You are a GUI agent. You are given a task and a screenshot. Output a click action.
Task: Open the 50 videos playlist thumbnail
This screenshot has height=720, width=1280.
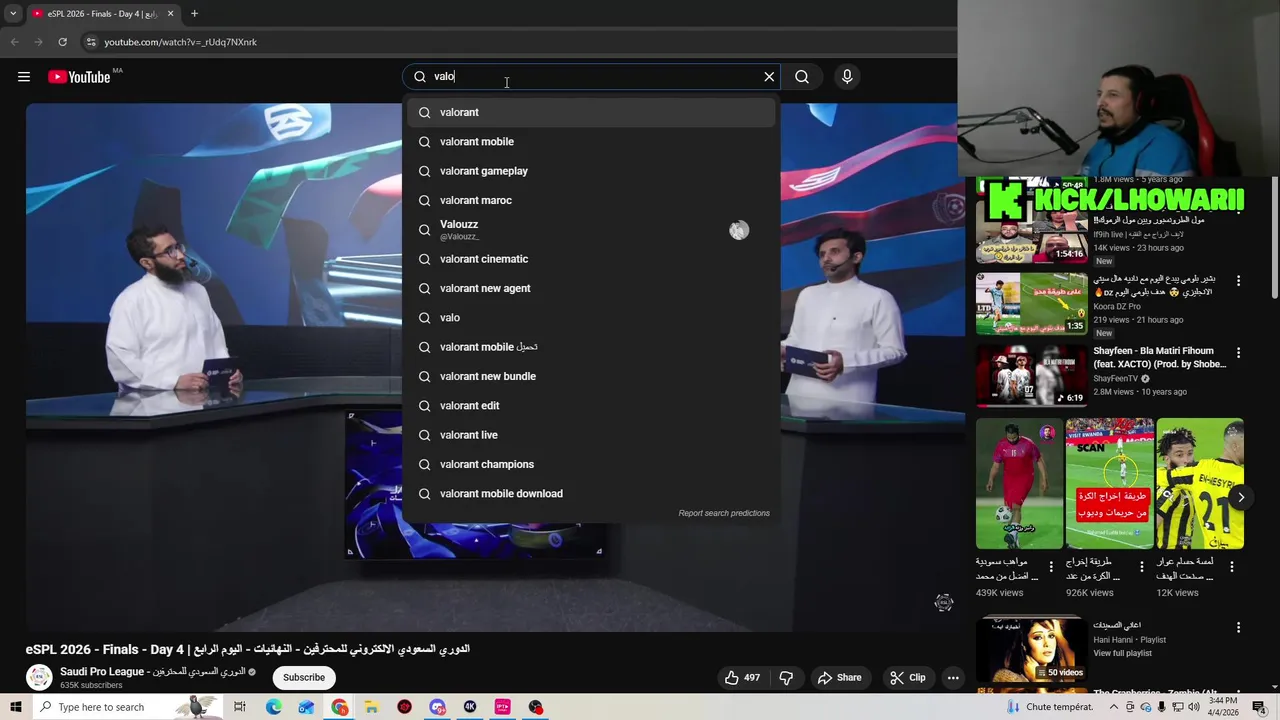click(x=1031, y=650)
